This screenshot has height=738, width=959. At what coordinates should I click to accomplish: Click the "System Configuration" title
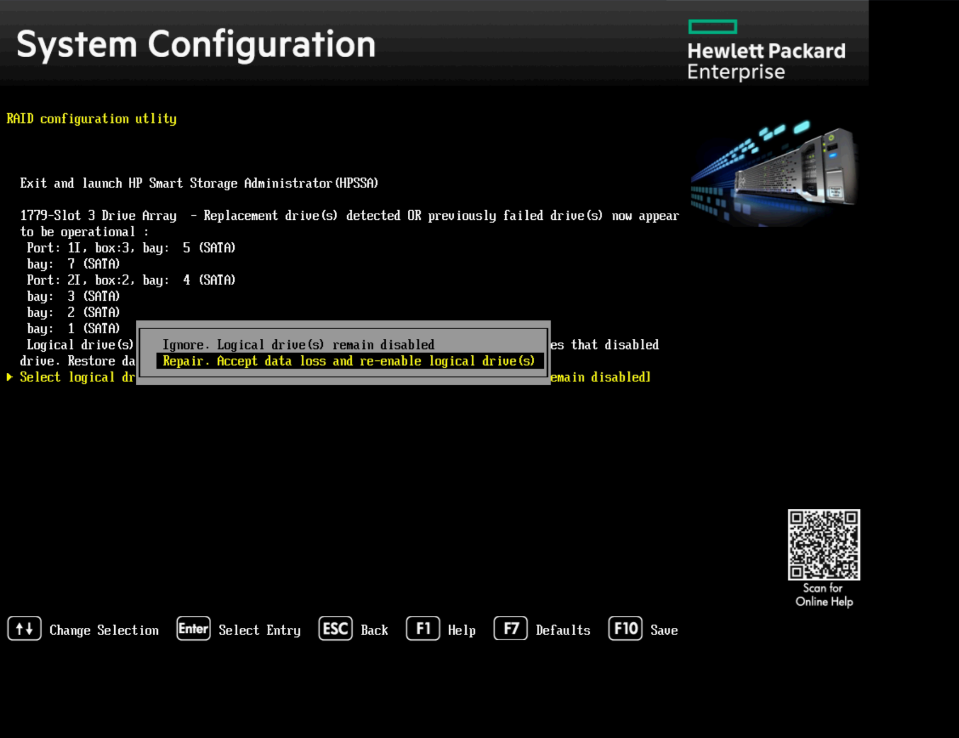pyautogui.click(x=196, y=45)
